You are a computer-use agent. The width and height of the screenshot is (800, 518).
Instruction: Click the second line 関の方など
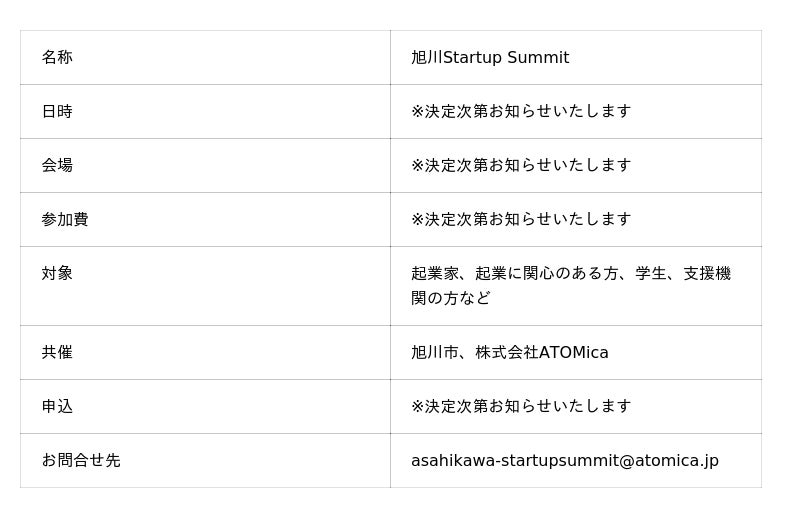click(x=451, y=298)
